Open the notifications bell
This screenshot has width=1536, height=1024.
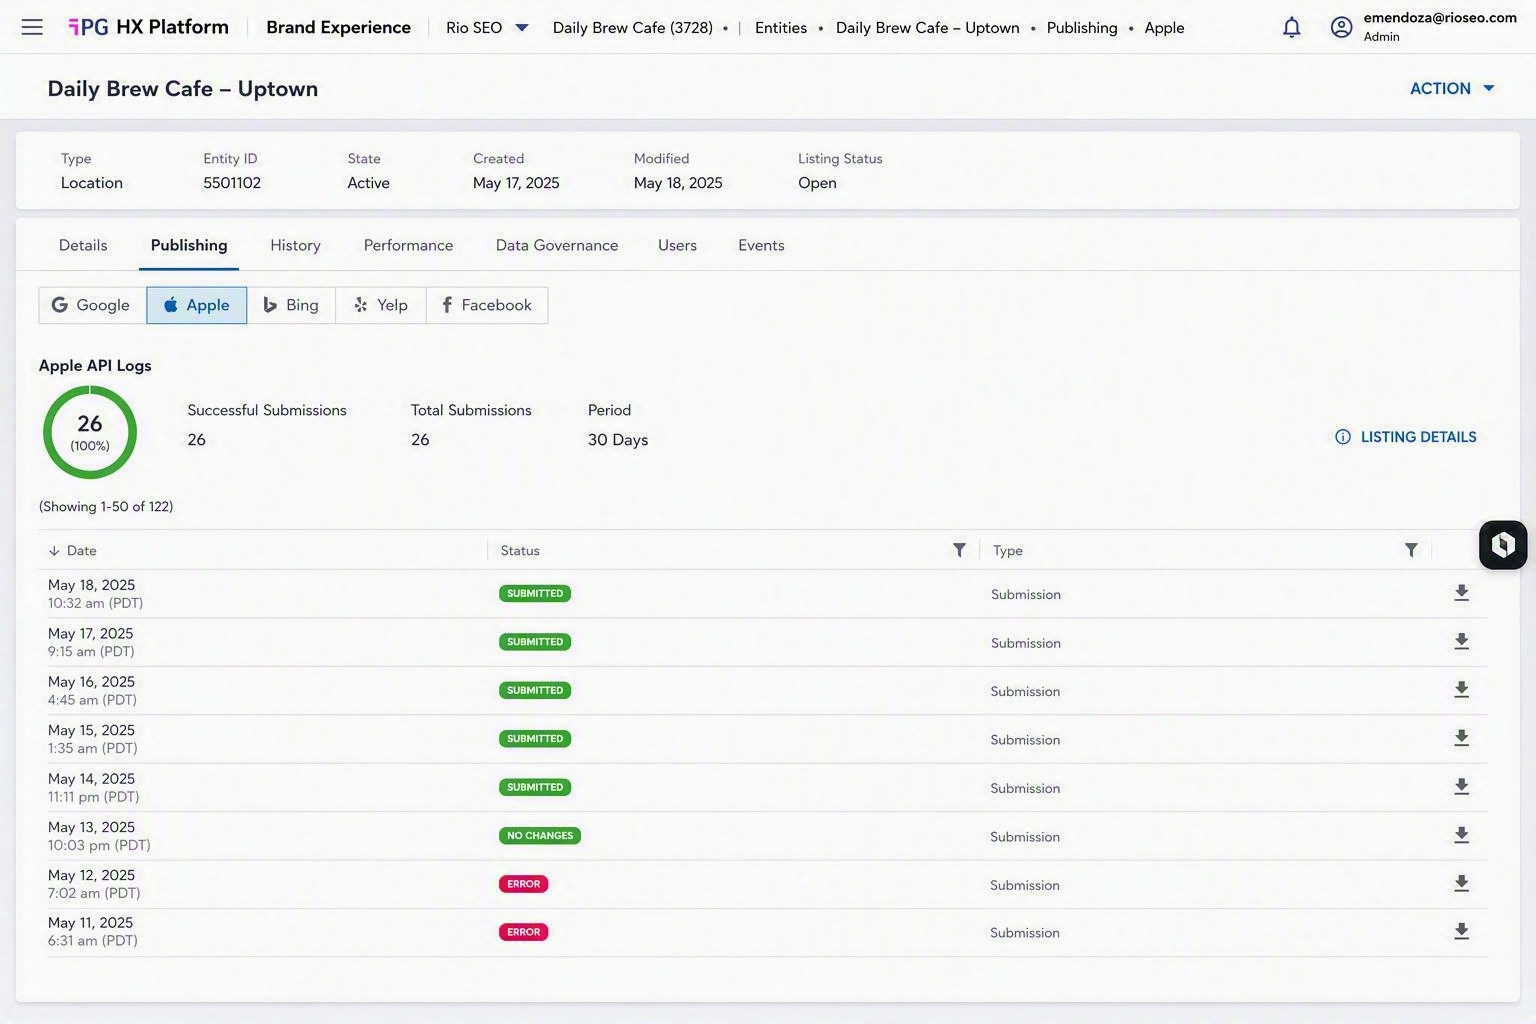click(1292, 27)
